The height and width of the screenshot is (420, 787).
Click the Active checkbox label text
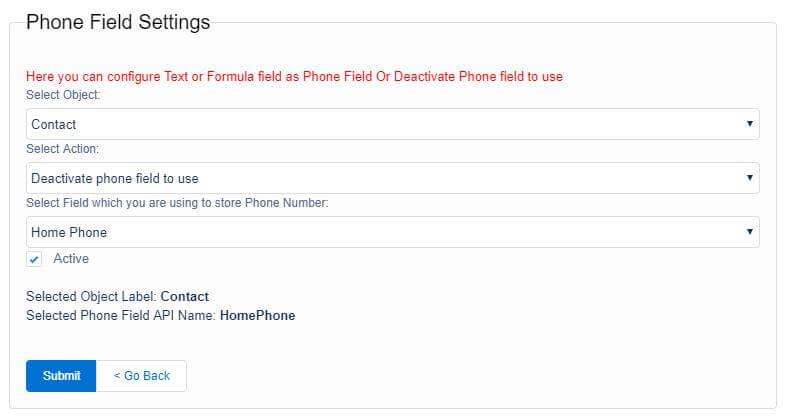(x=71, y=259)
